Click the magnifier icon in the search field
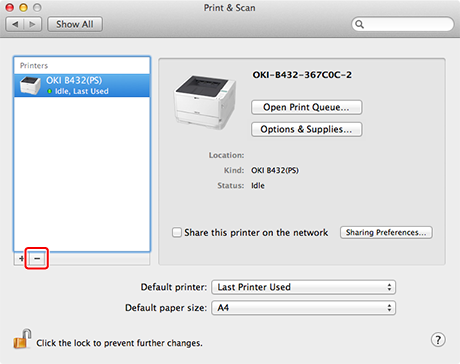The width and height of the screenshot is (460, 364). [359, 24]
